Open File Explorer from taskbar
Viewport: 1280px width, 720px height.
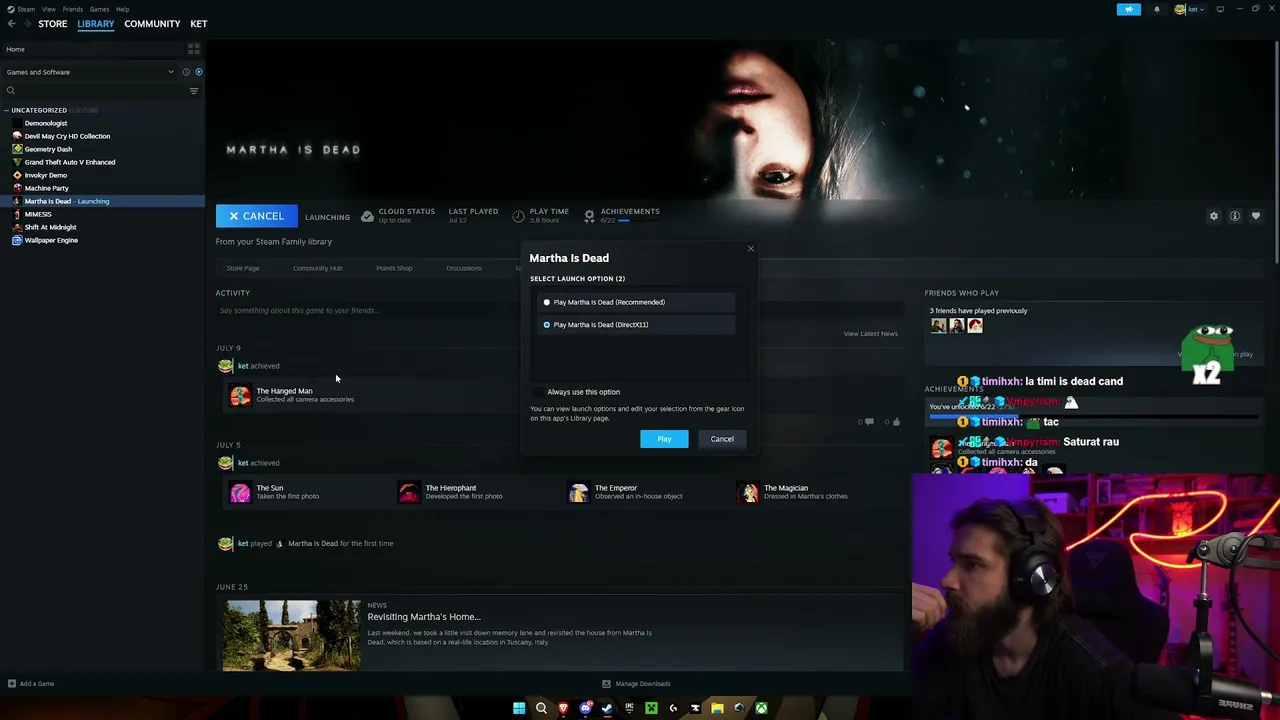[717, 708]
